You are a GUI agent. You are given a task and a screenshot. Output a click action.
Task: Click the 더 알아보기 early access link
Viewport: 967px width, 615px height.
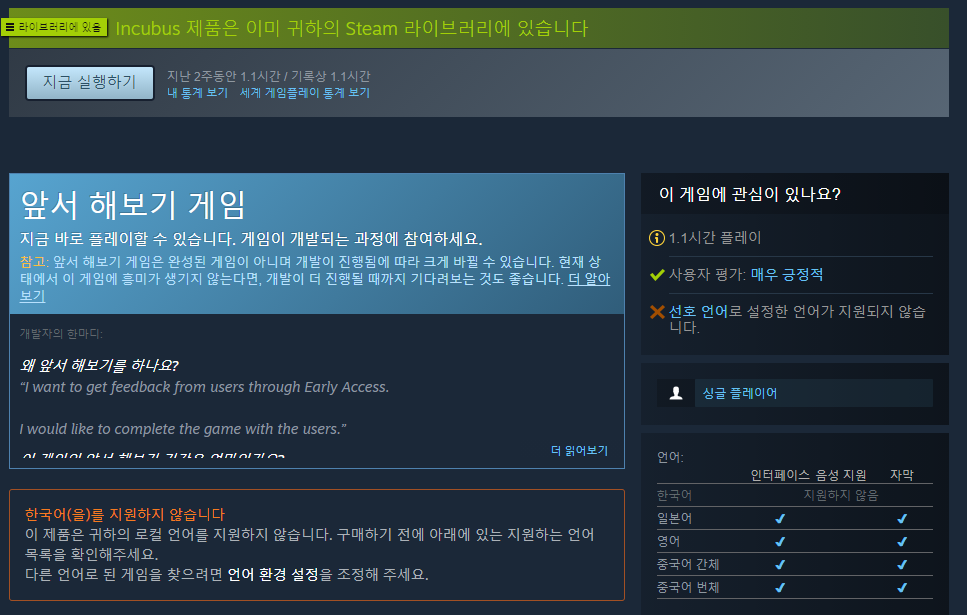pos(589,279)
